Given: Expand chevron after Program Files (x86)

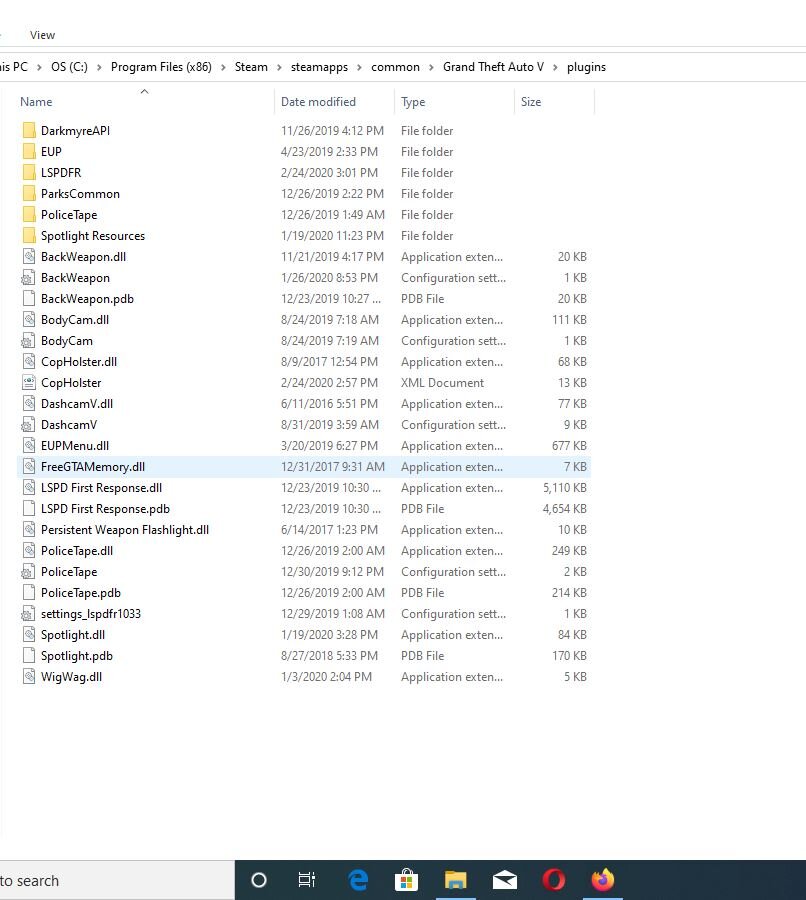Looking at the screenshot, I should (x=223, y=68).
